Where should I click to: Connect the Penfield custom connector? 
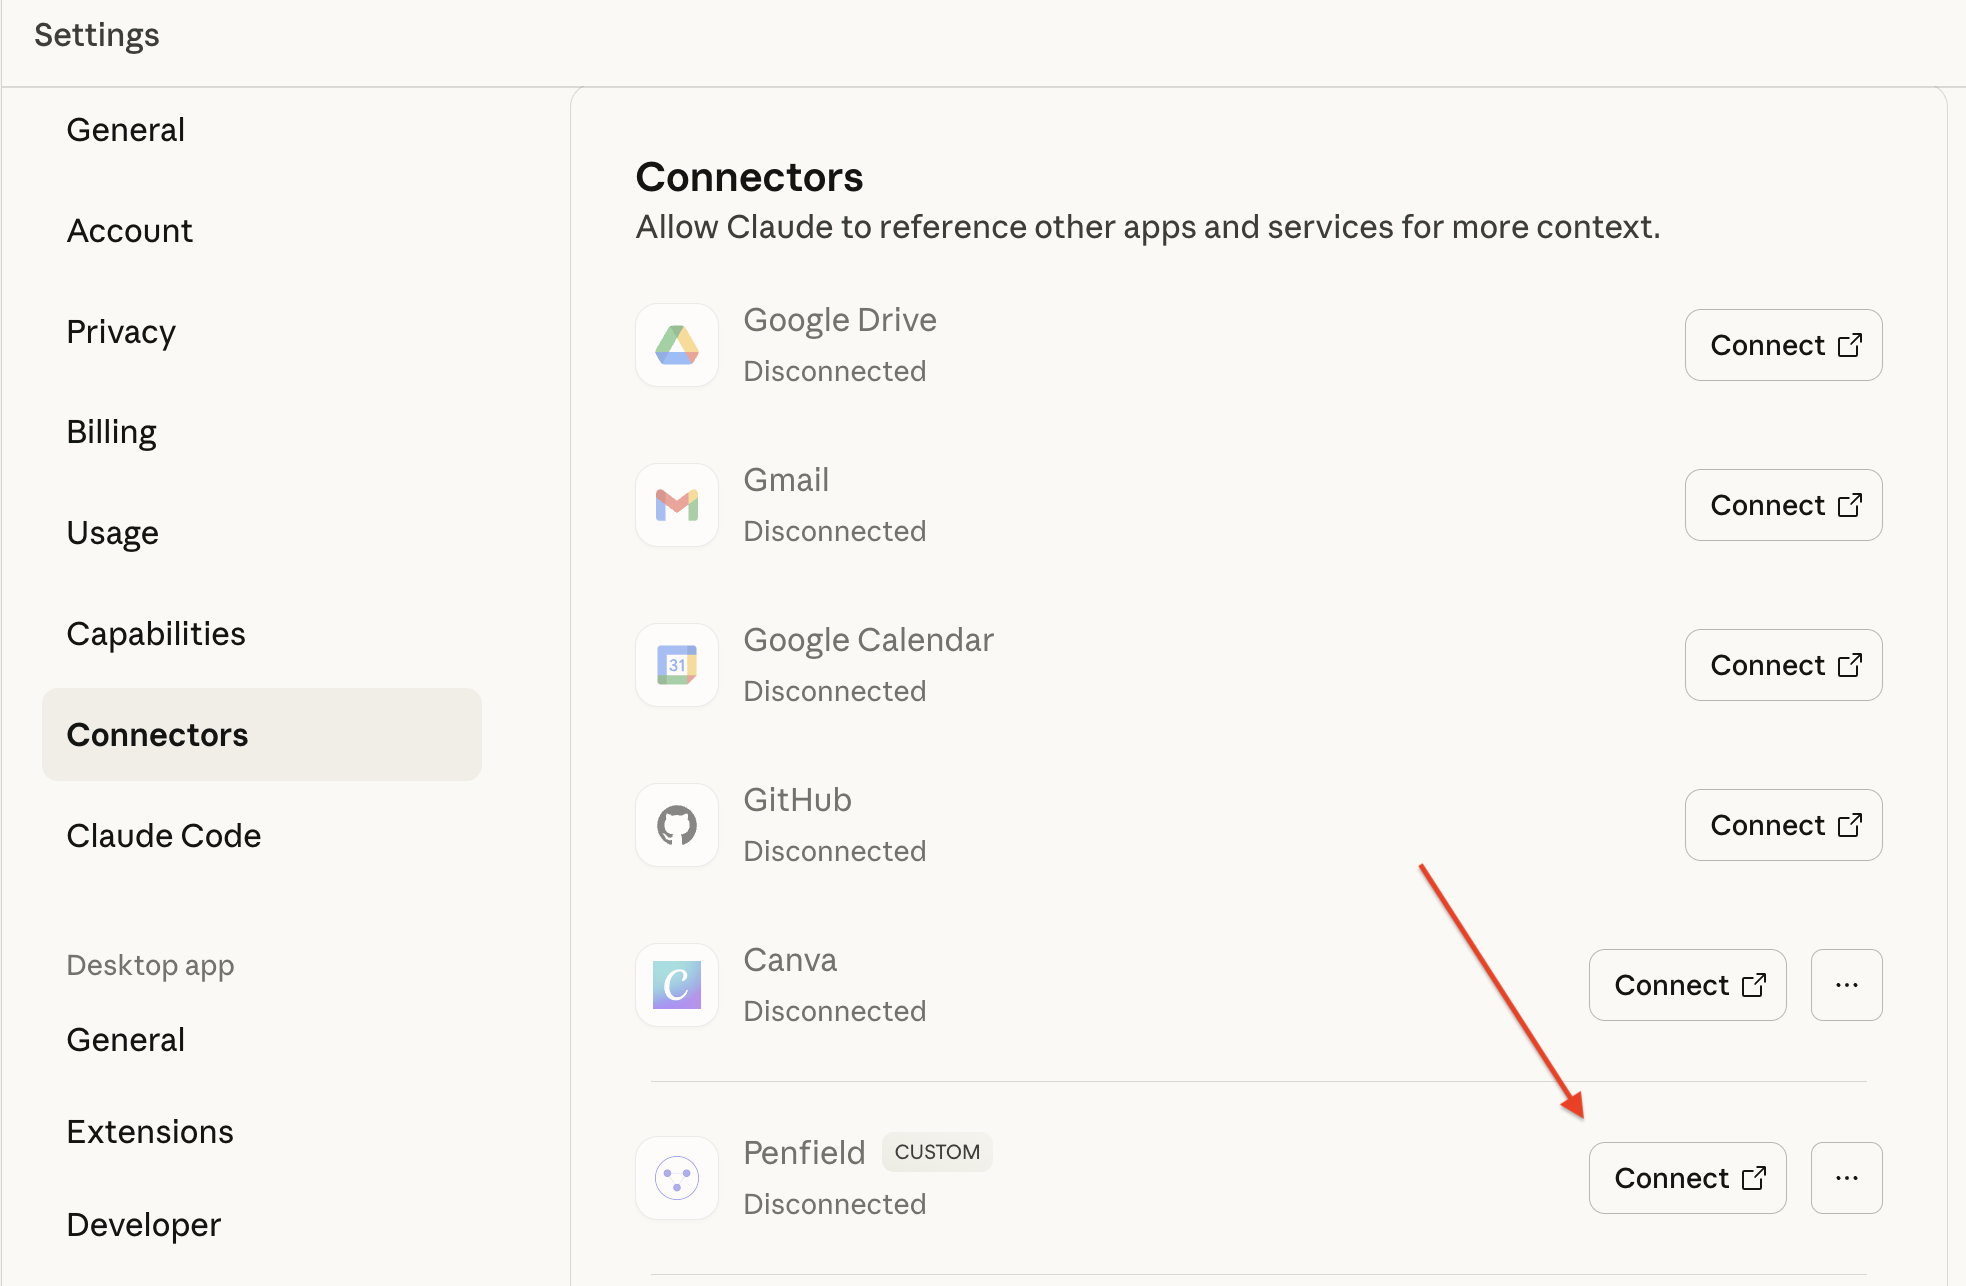[x=1687, y=1178]
